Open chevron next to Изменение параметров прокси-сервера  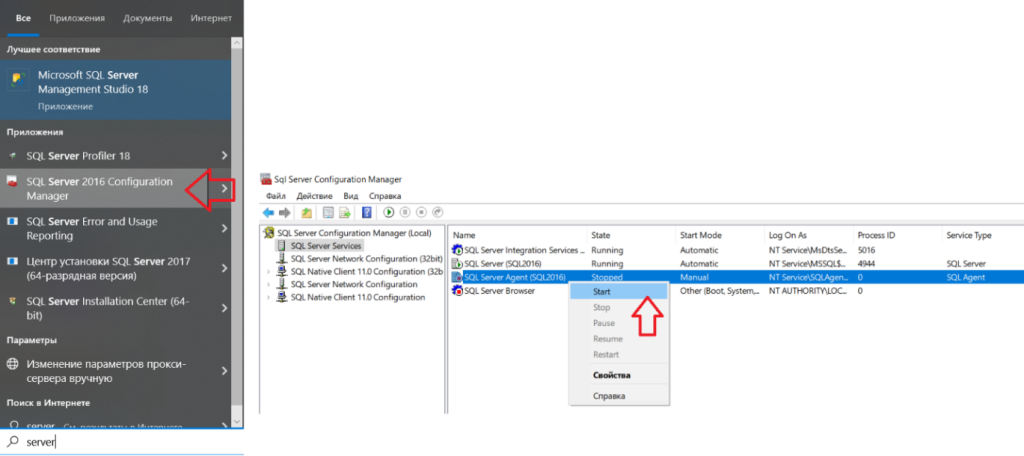pos(224,371)
